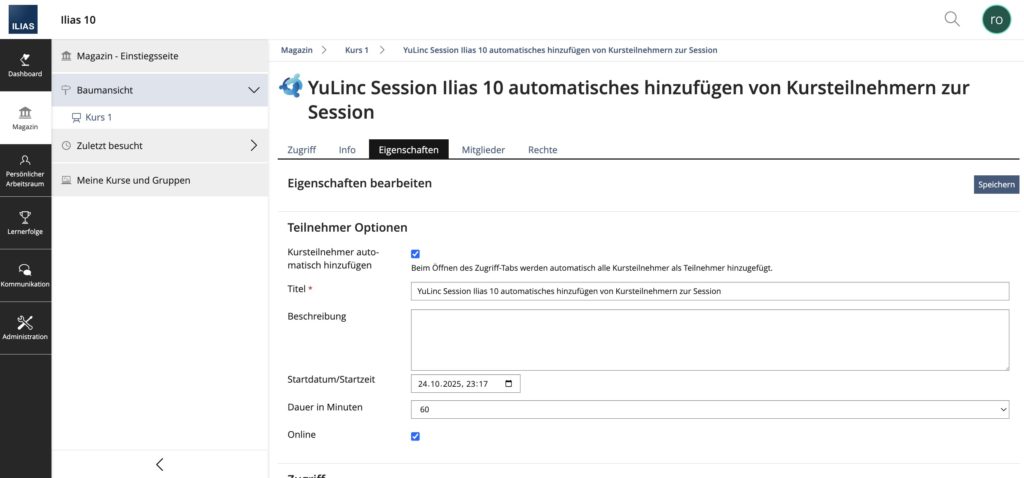Image resolution: width=1024 pixels, height=478 pixels.
Task: Click the Speichern button
Action: (996, 184)
